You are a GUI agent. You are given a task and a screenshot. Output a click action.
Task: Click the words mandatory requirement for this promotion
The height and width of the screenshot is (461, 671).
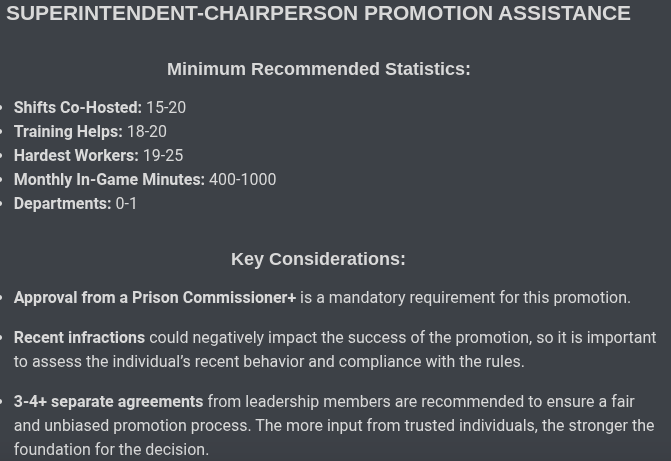pyautogui.click(x=480, y=297)
